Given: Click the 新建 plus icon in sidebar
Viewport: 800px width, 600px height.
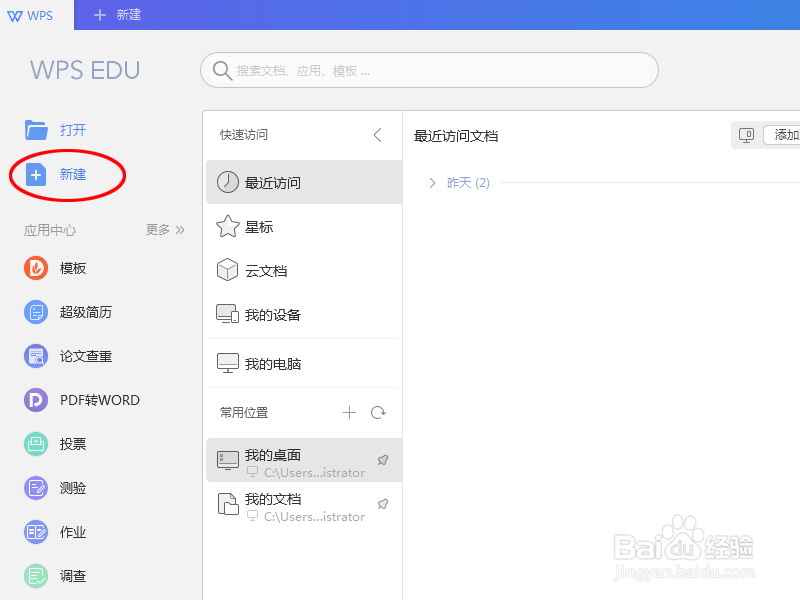Looking at the screenshot, I should tap(36, 175).
